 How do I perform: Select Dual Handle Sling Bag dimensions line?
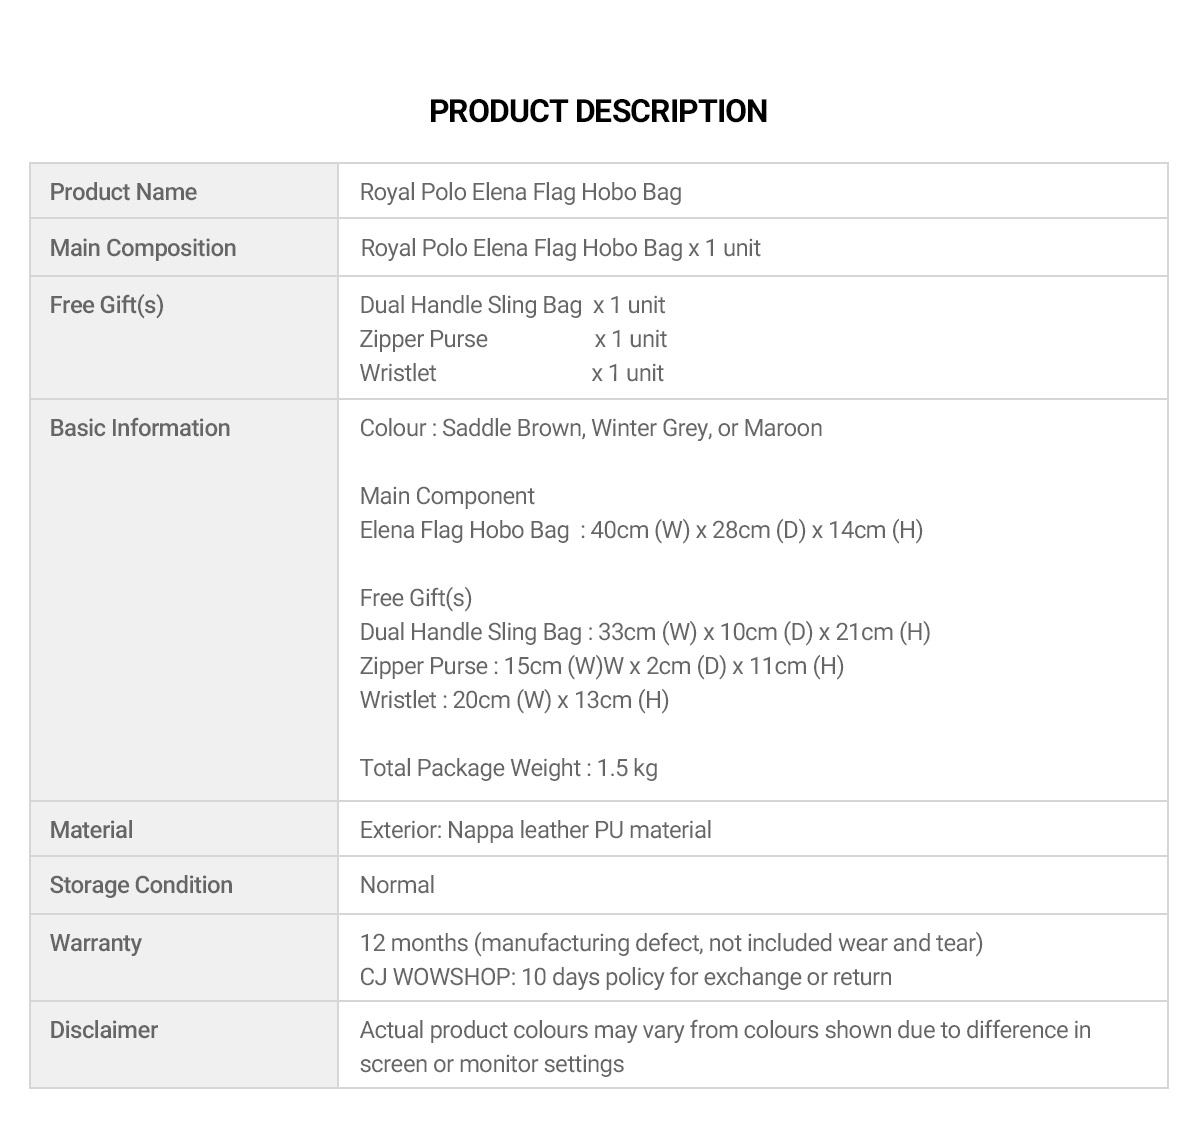tap(645, 632)
